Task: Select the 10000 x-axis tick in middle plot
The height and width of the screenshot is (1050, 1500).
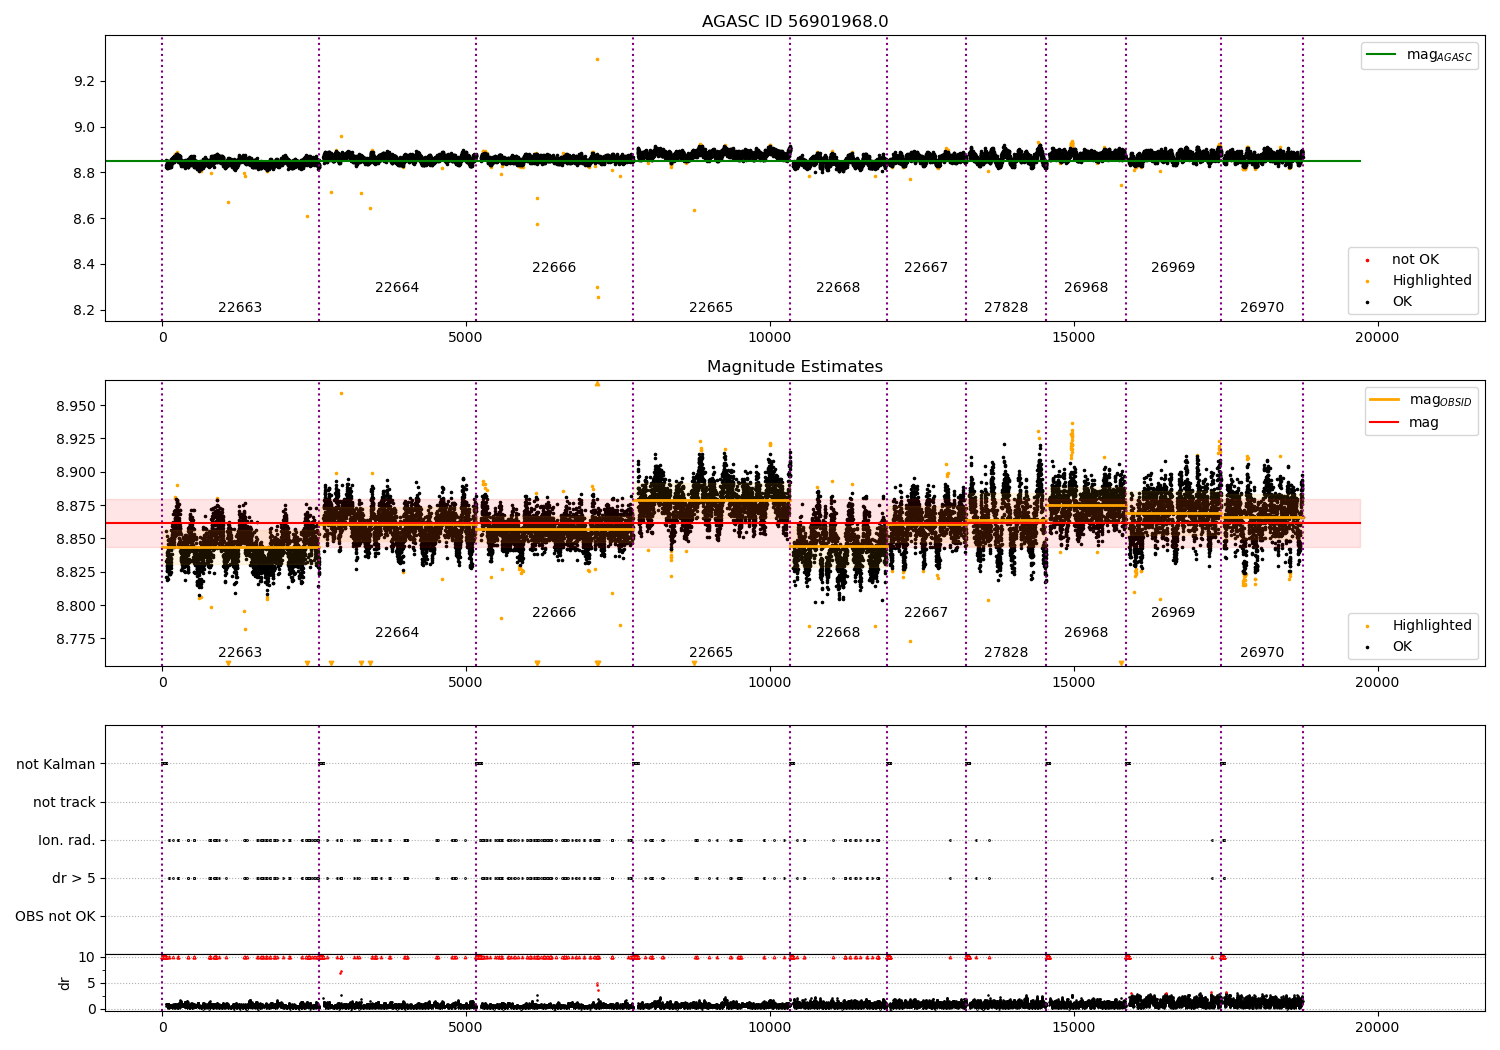Action: [x=770, y=683]
